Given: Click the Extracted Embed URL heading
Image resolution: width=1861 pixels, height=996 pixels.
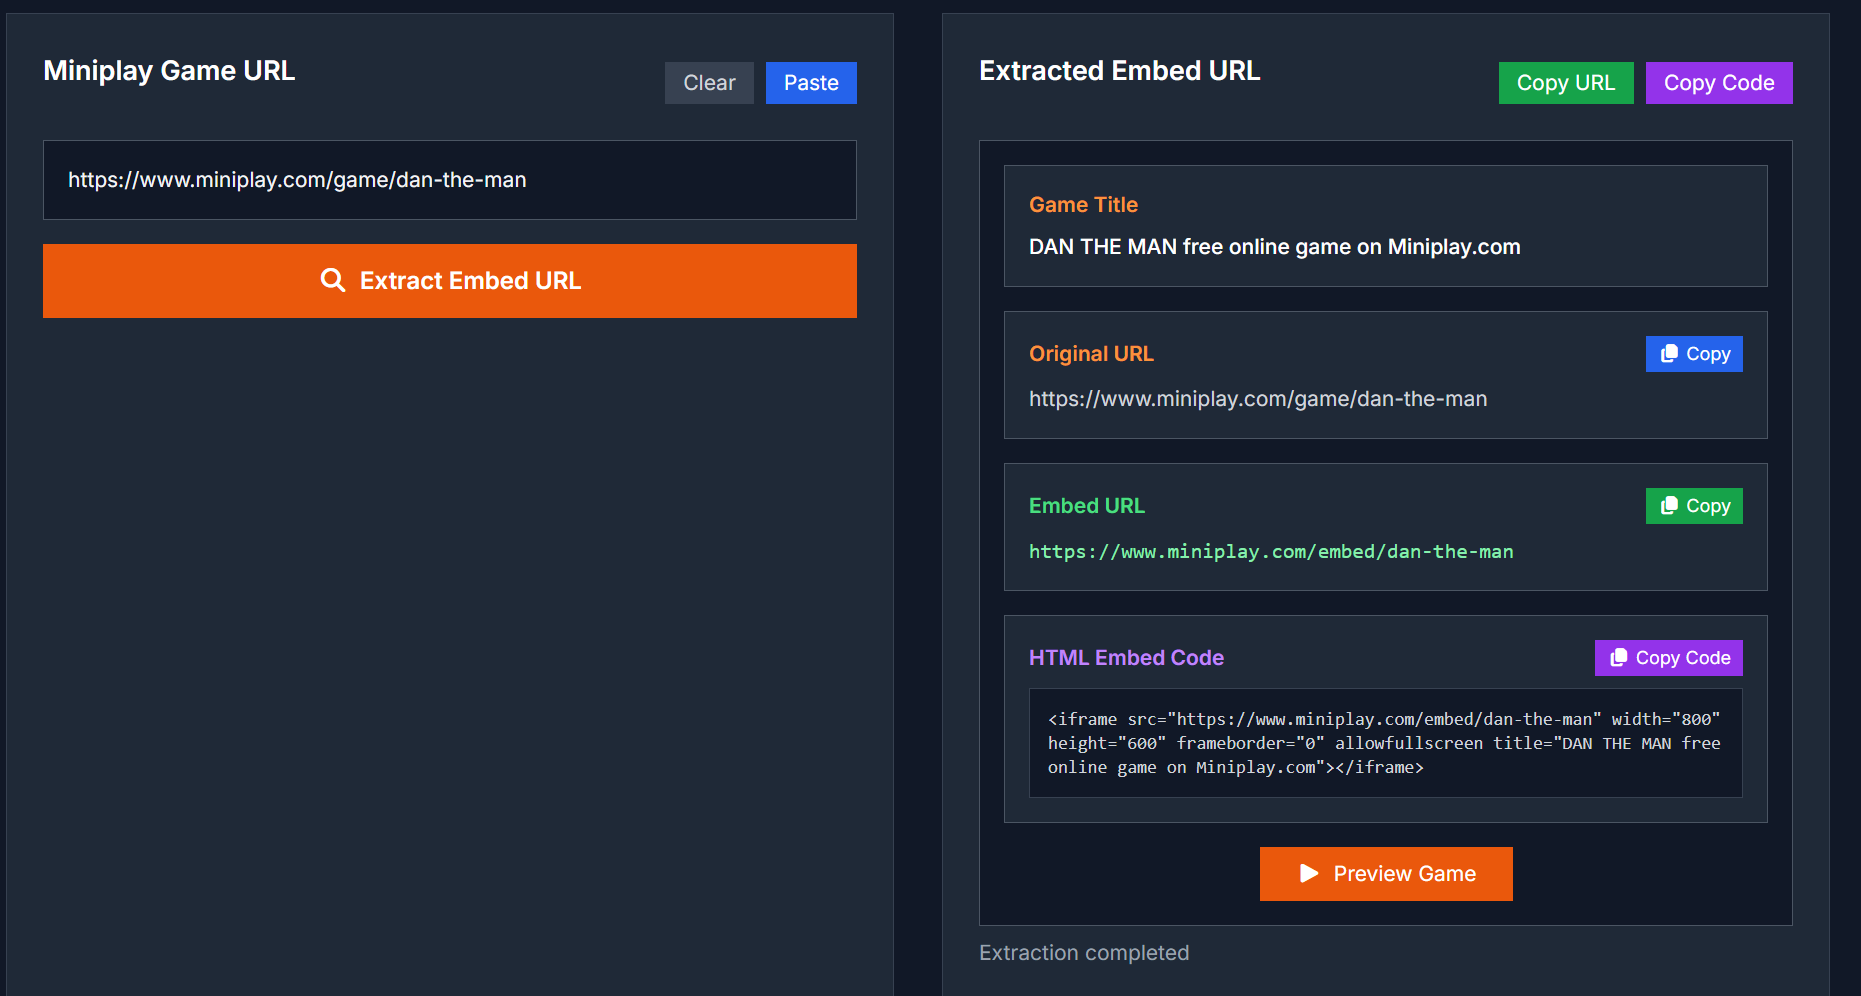Looking at the screenshot, I should [1119, 71].
